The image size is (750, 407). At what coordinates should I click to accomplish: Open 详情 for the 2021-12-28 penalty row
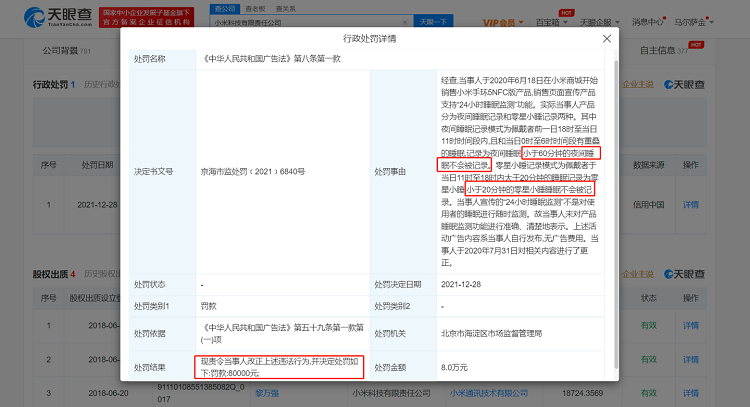[x=691, y=205]
